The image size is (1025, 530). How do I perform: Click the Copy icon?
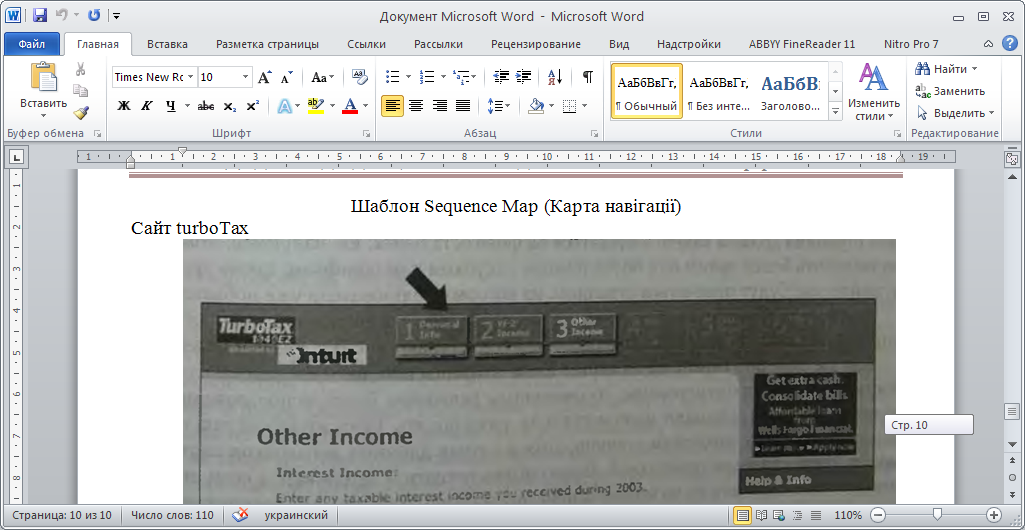point(81,91)
